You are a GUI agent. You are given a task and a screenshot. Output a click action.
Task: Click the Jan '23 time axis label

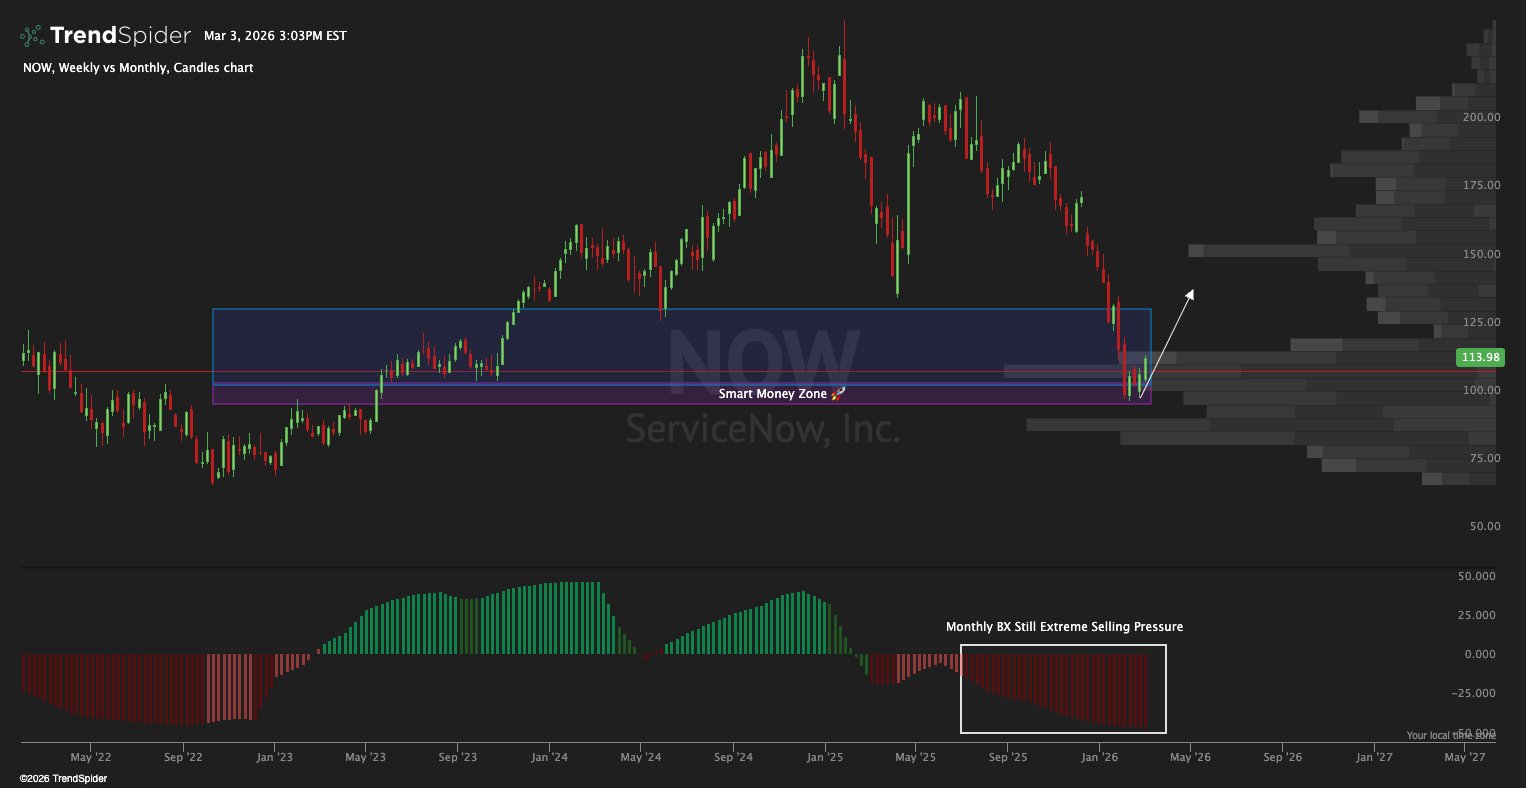(x=274, y=757)
